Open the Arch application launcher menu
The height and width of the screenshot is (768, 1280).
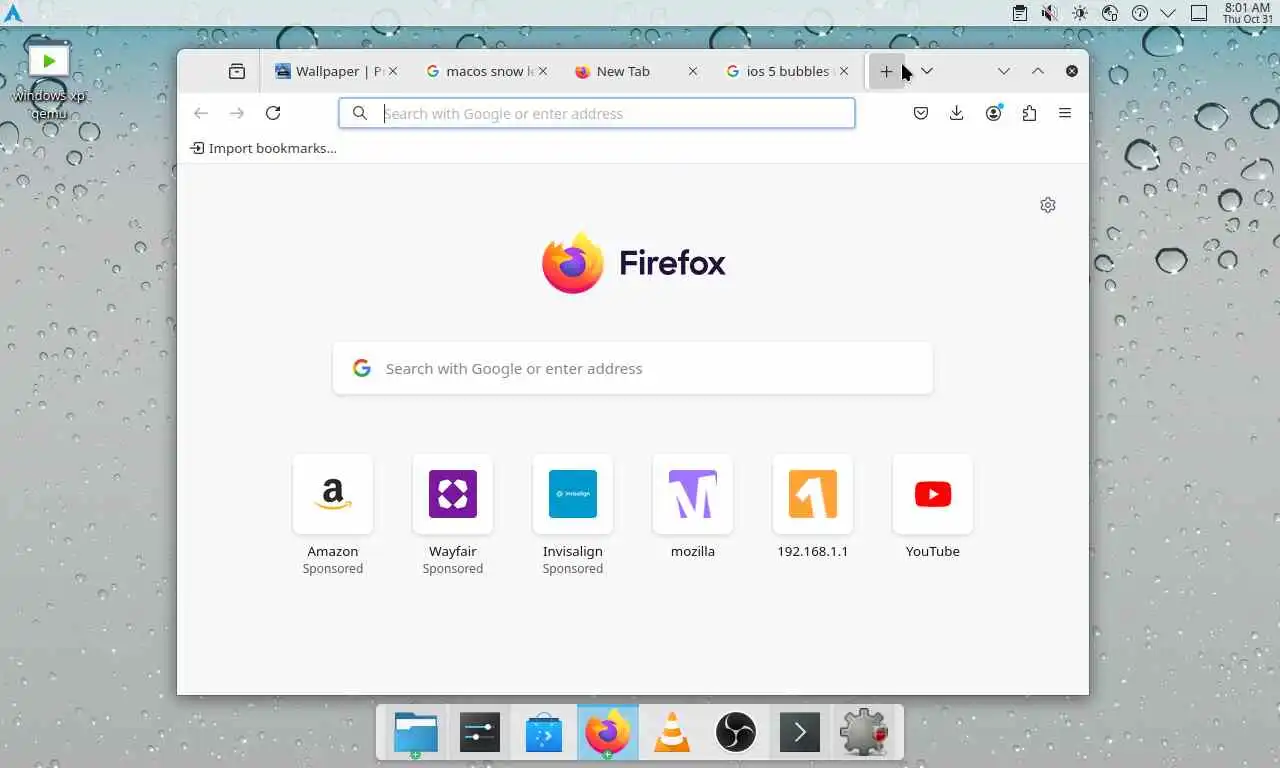click(13, 13)
